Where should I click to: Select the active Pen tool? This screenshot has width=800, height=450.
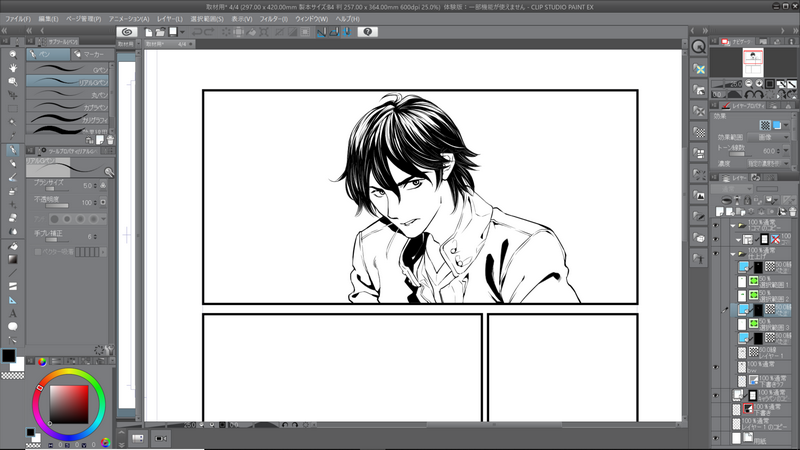[x=13, y=150]
